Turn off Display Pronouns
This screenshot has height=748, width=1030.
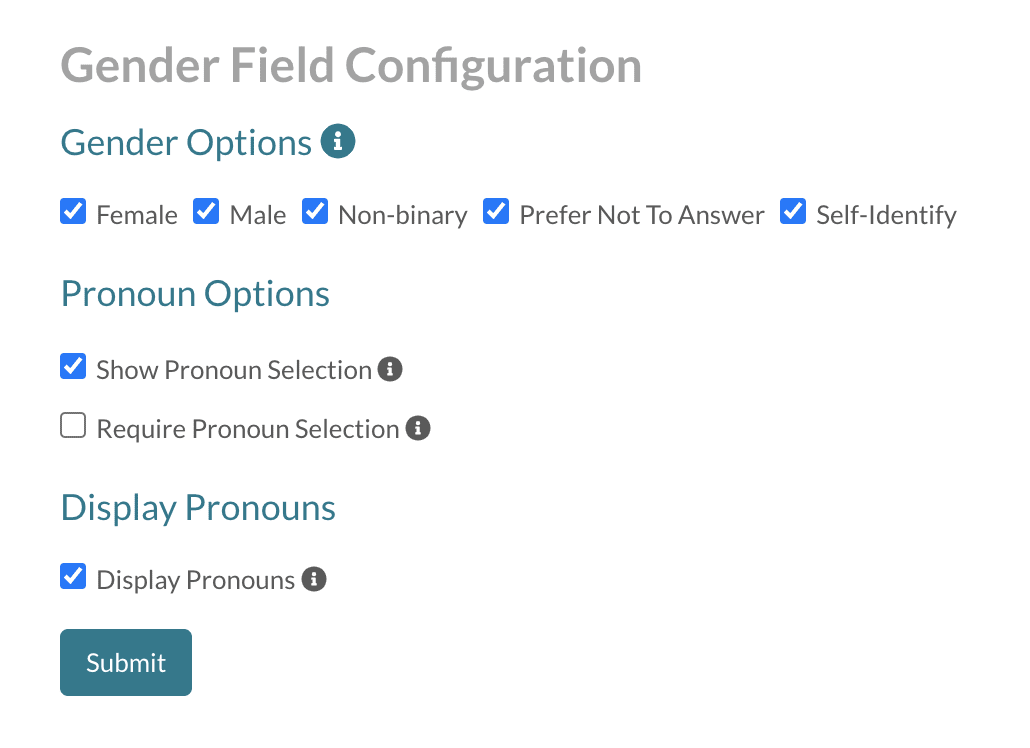pyautogui.click(x=72, y=576)
